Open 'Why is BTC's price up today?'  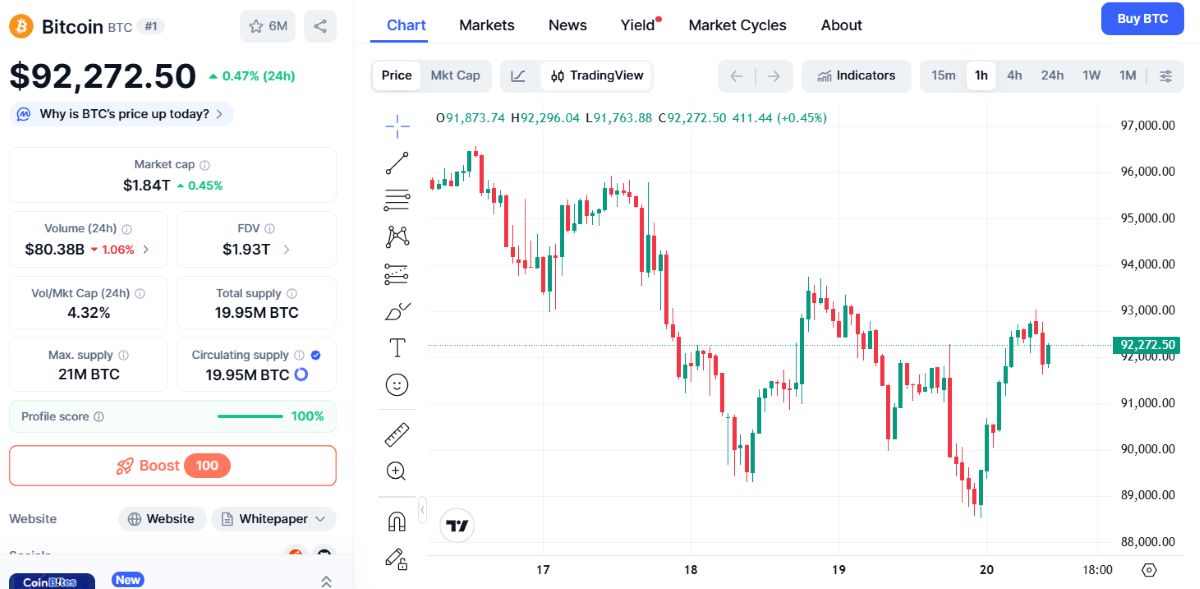122,114
